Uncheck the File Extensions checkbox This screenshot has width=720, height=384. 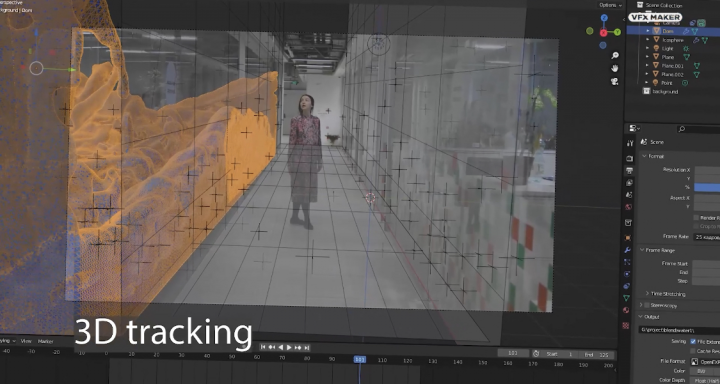693,341
